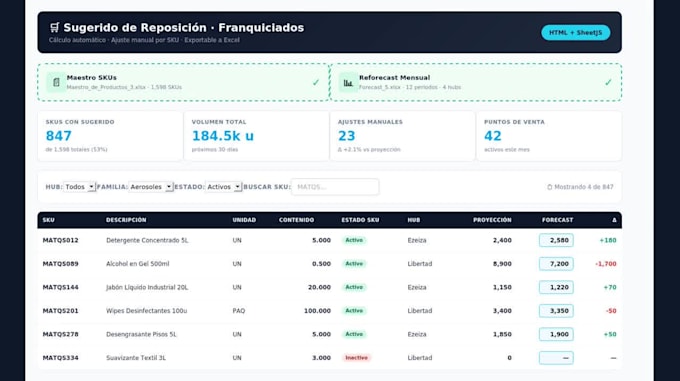The height and width of the screenshot is (381, 680).
Task: Click Detergente Concentrado 5L description
Action: pyautogui.click(x=147, y=240)
